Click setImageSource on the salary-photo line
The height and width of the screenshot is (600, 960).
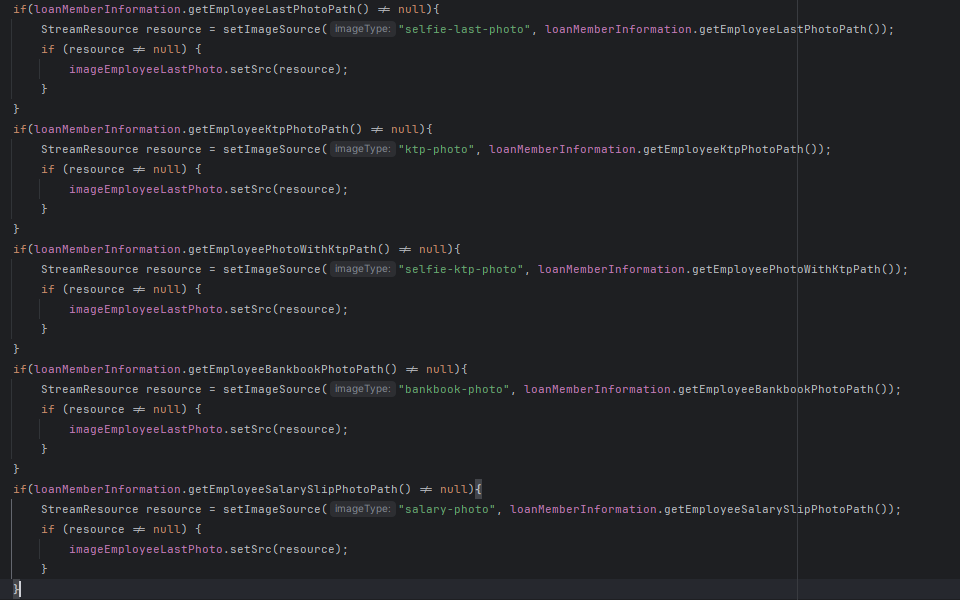click(271, 509)
